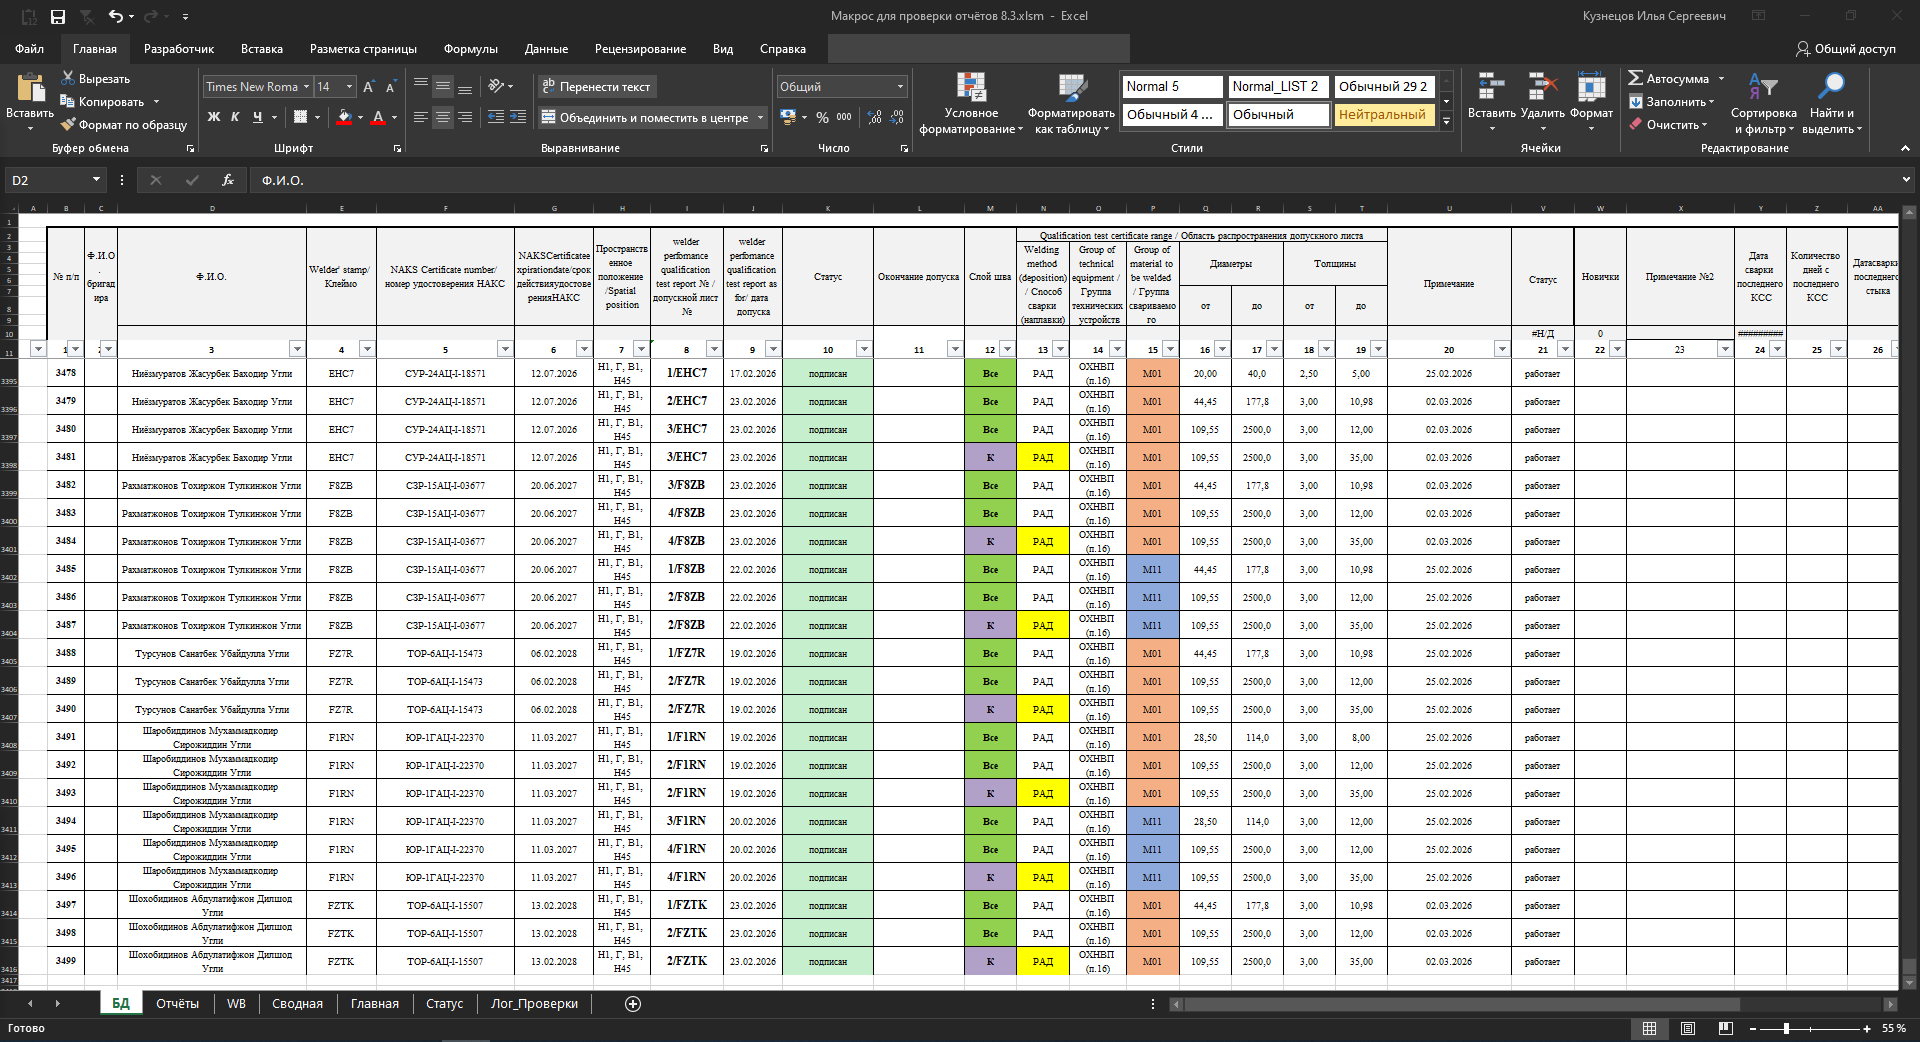The width and height of the screenshot is (1920, 1042).
Task: Click the Insert Function fx icon
Action: point(228,180)
